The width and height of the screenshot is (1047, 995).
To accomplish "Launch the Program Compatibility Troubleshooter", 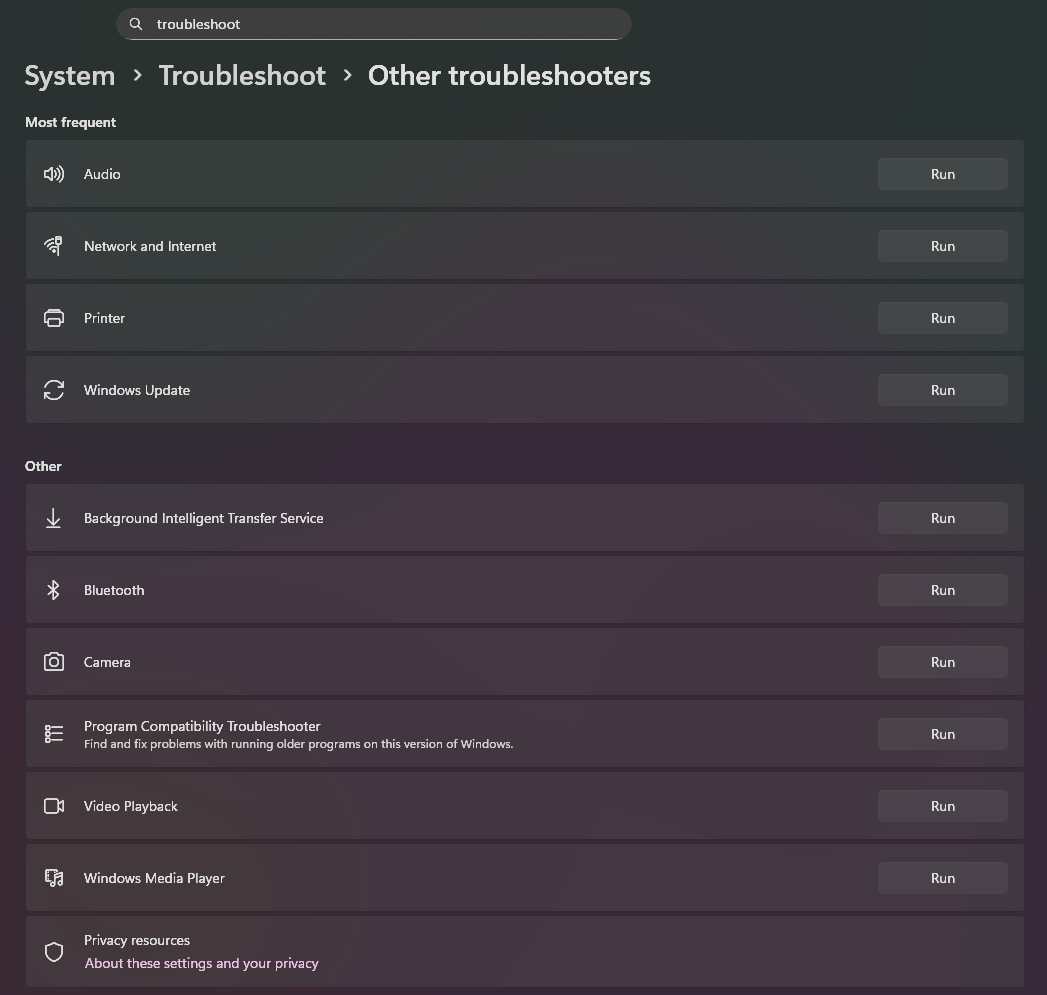I will point(942,734).
